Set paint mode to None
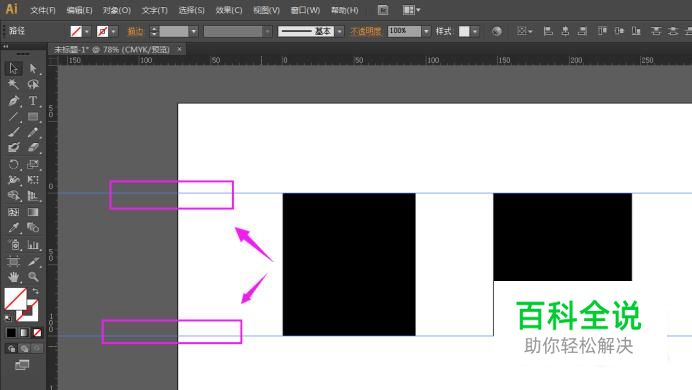The width and height of the screenshot is (692, 390). 37,332
